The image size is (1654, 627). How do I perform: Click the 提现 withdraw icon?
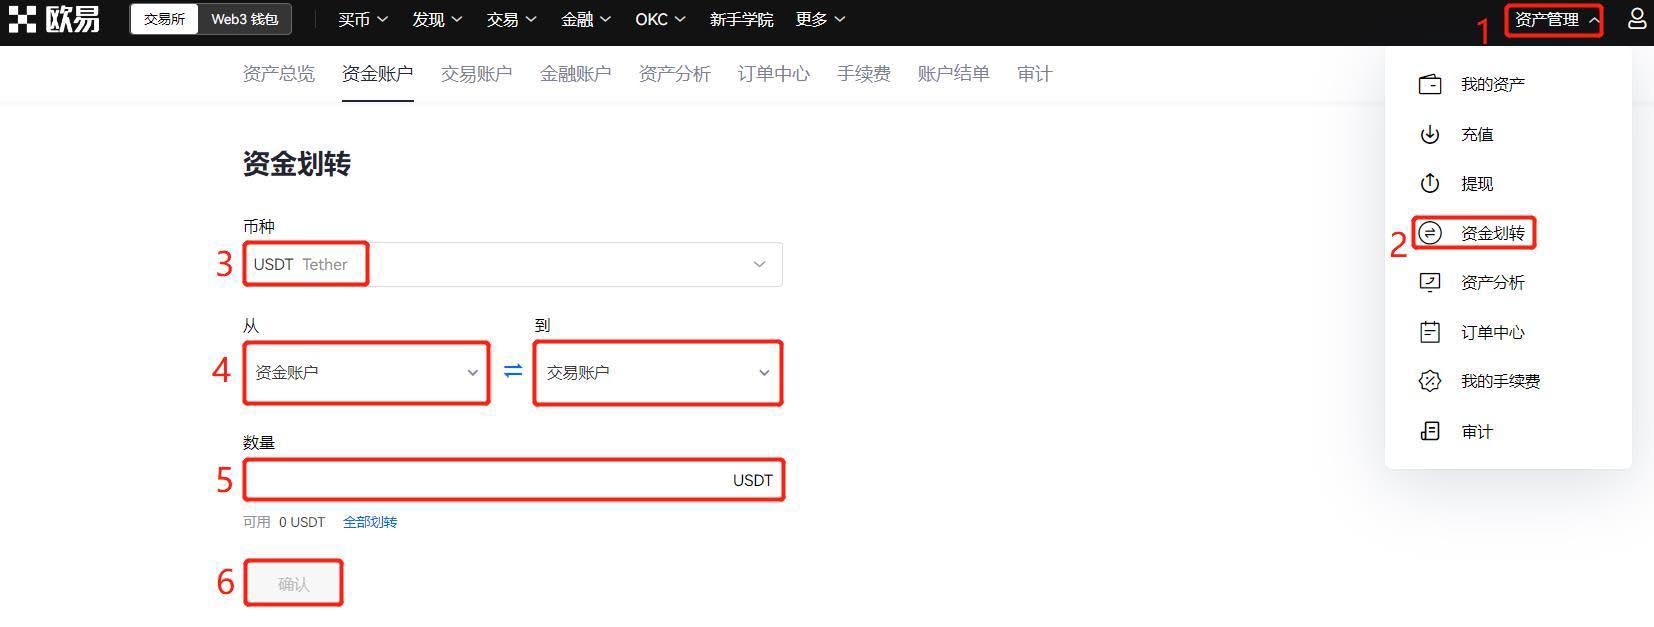pyautogui.click(x=1430, y=183)
